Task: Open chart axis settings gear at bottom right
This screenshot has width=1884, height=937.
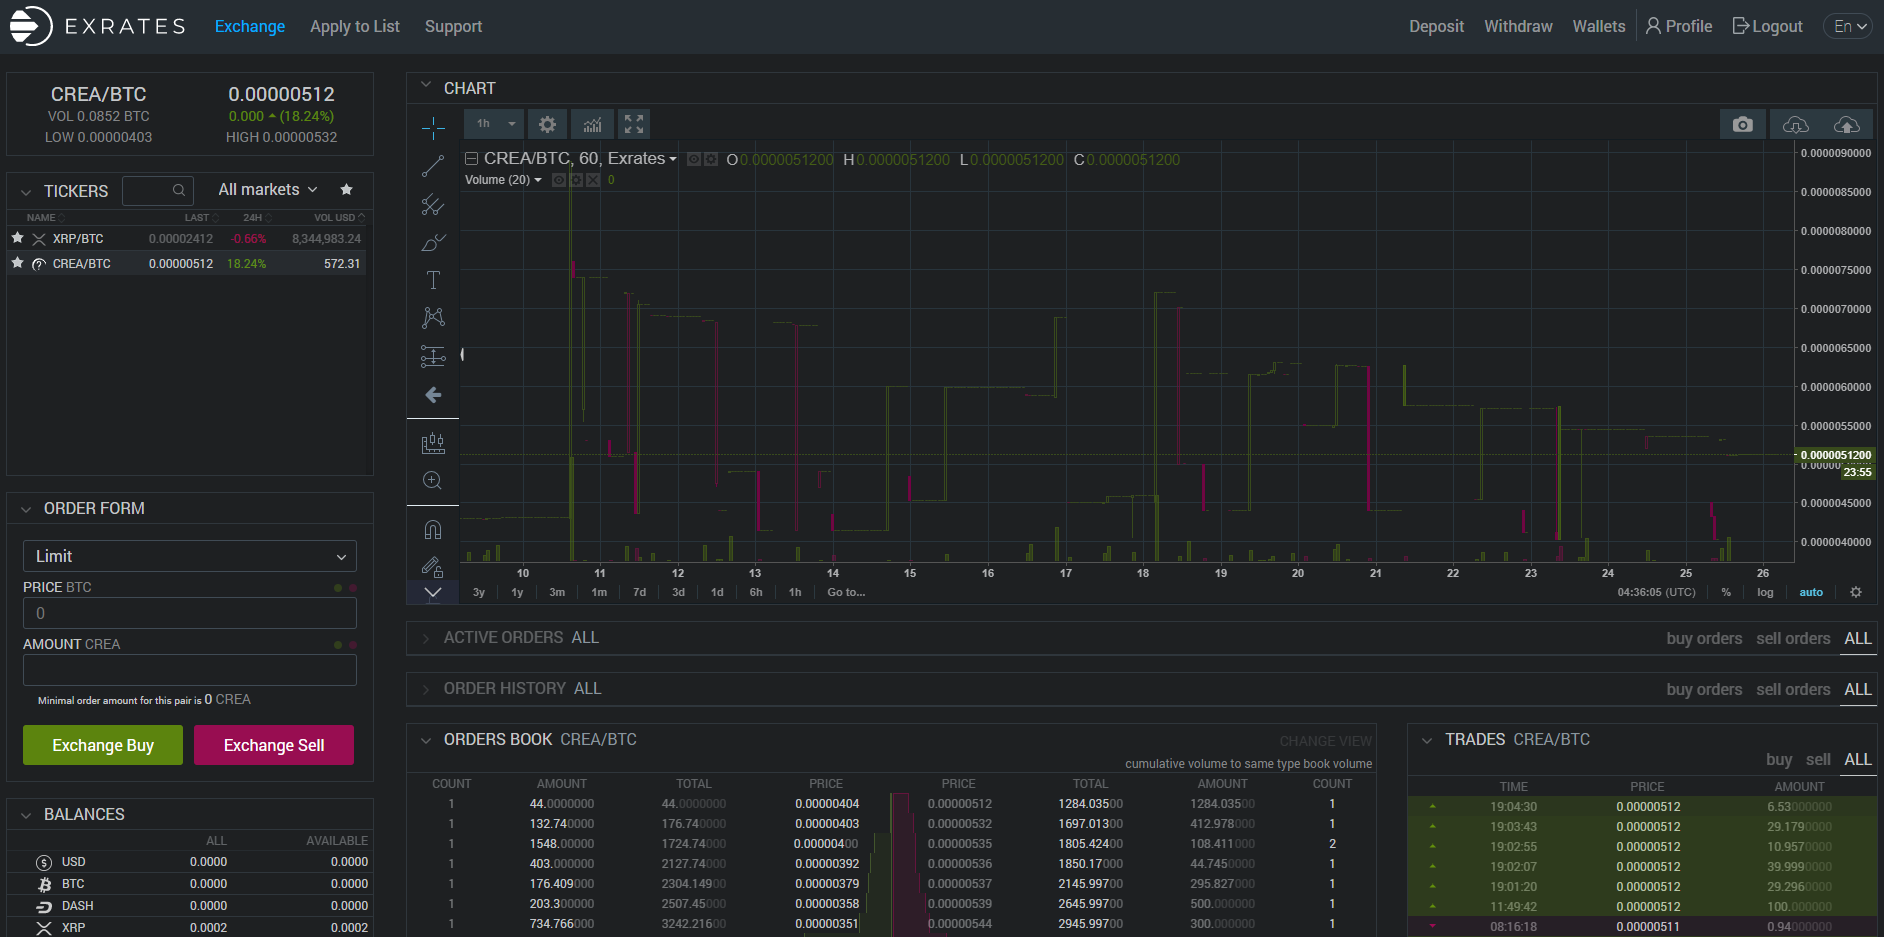Action: 1856,592
